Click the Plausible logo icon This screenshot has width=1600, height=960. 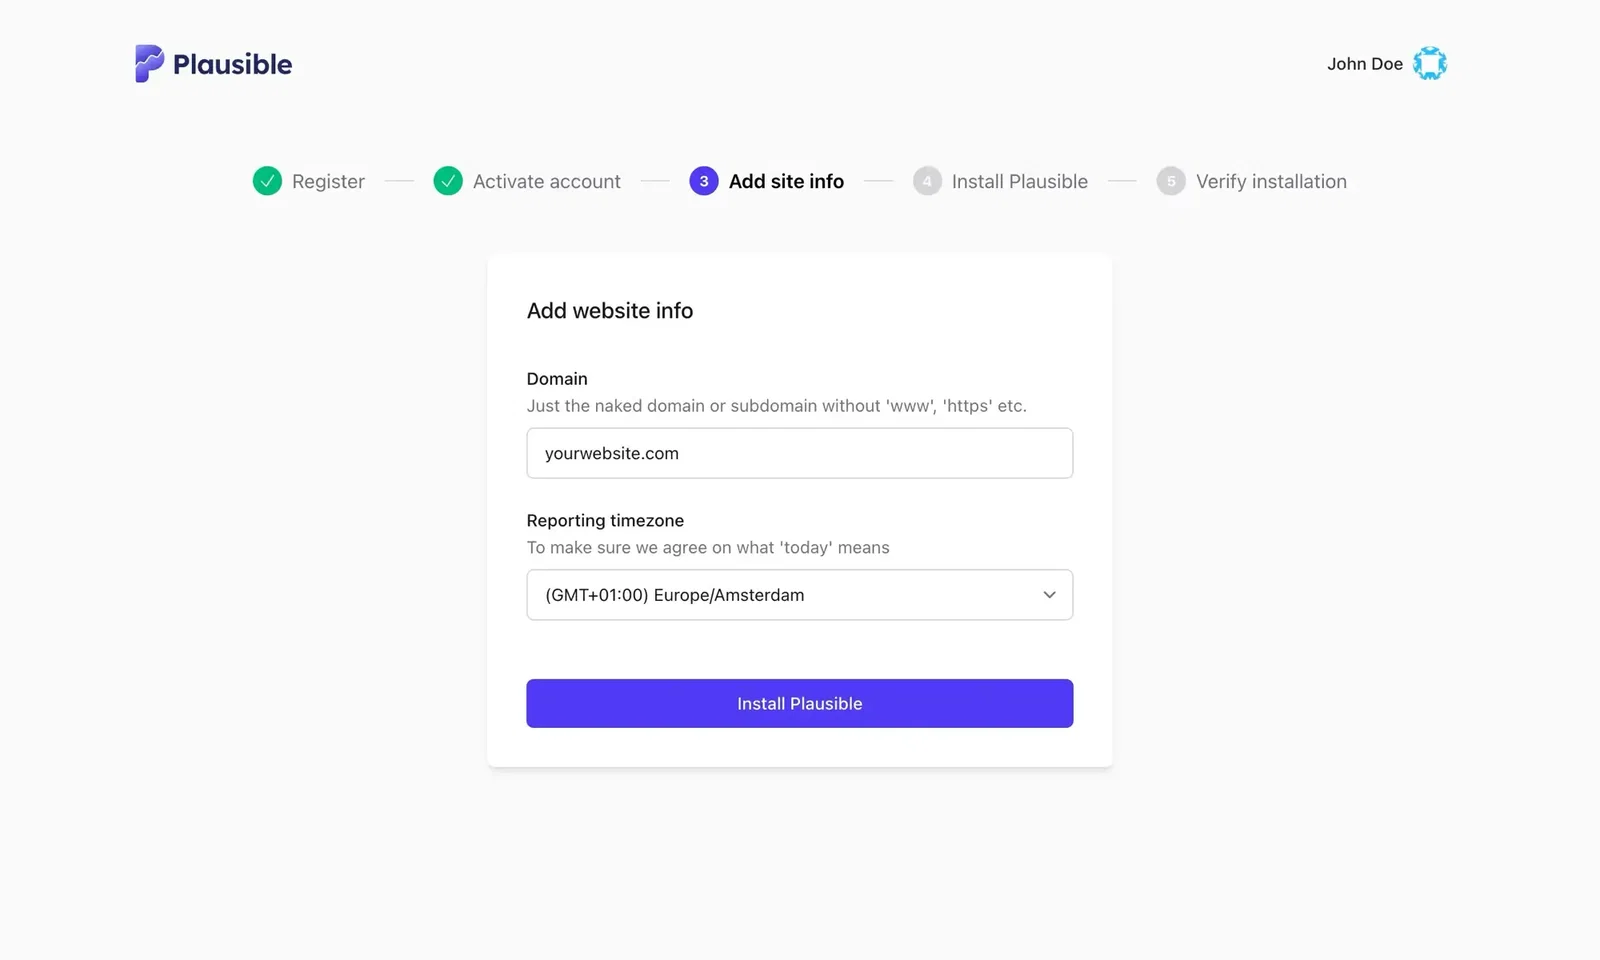click(x=147, y=63)
